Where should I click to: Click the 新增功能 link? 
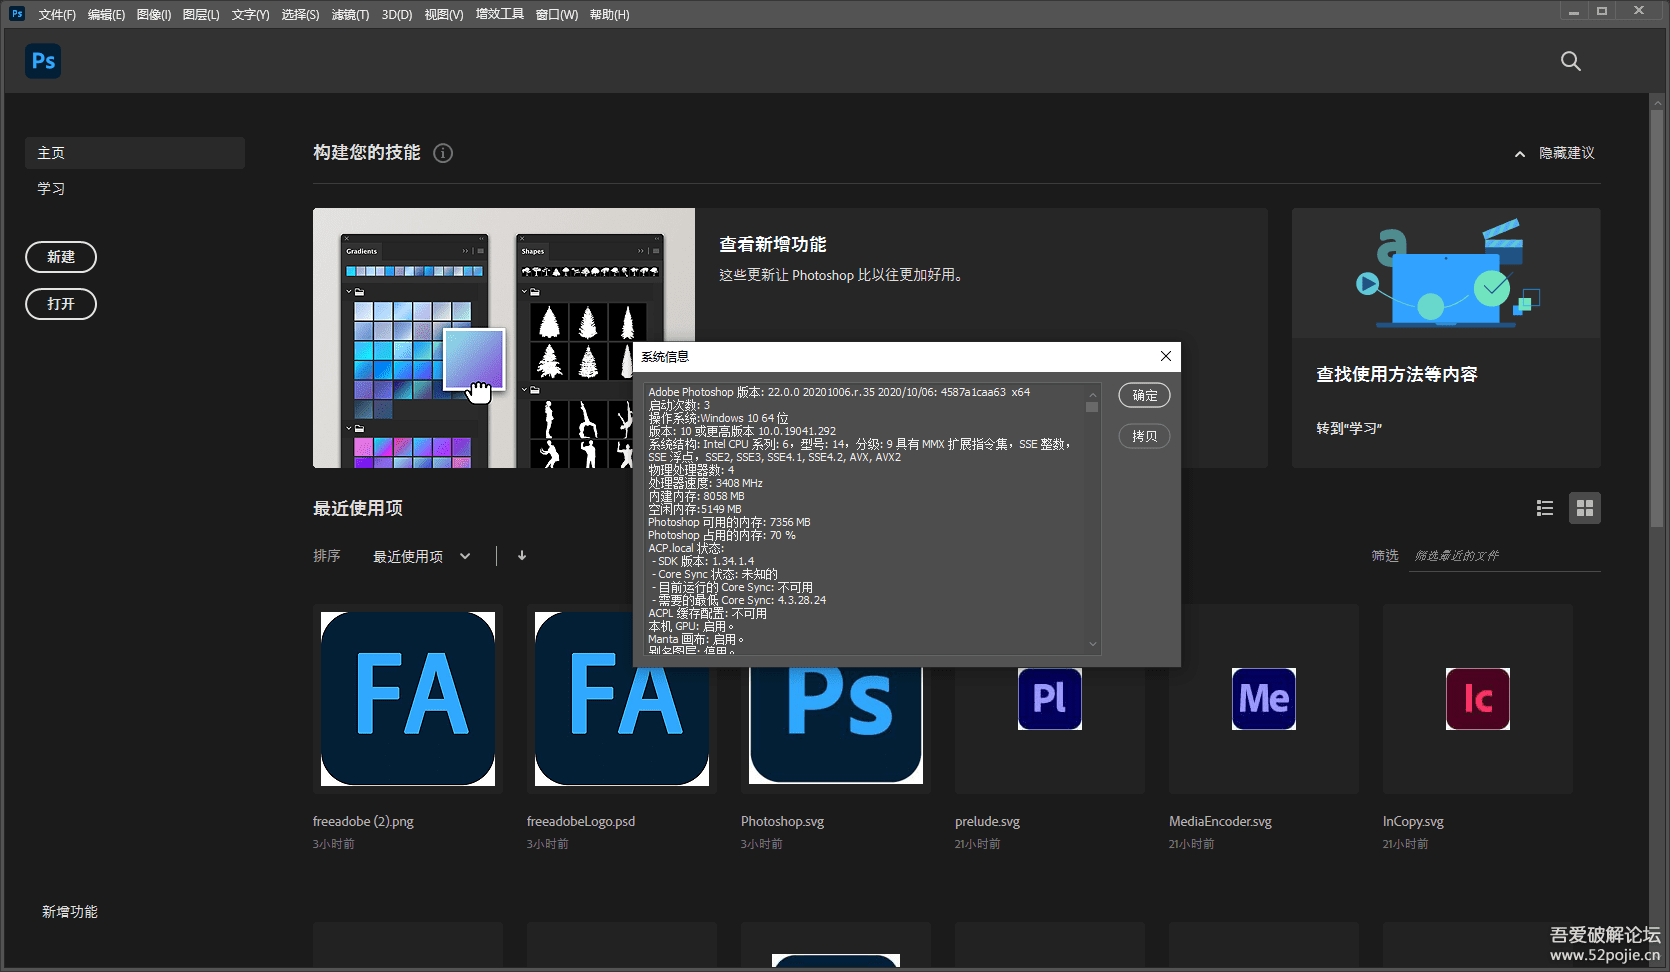point(70,912)
